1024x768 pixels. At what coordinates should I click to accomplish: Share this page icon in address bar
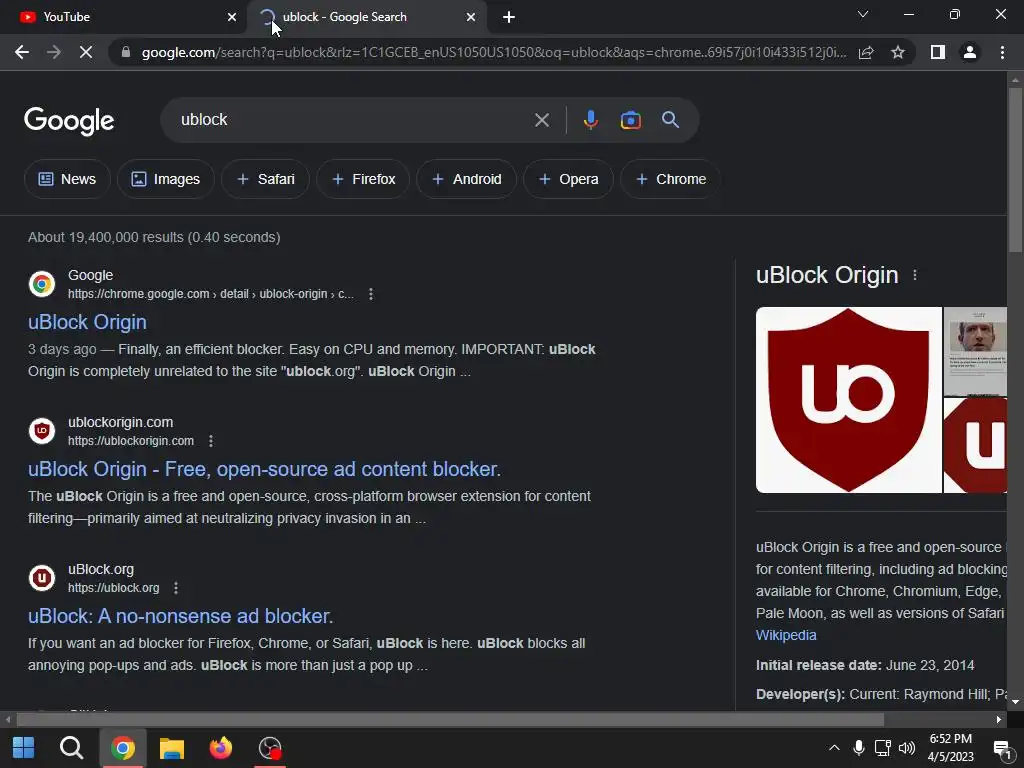coord(866,52)
